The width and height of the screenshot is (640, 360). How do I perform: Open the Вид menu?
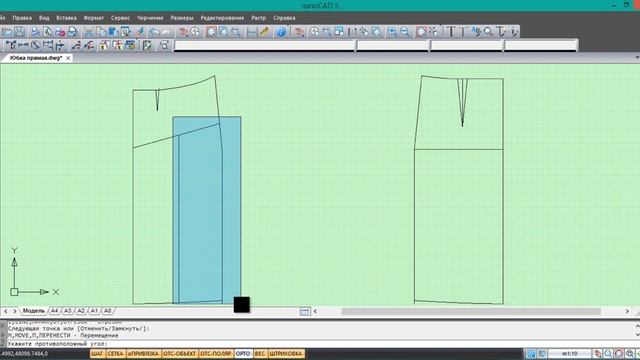44,18
